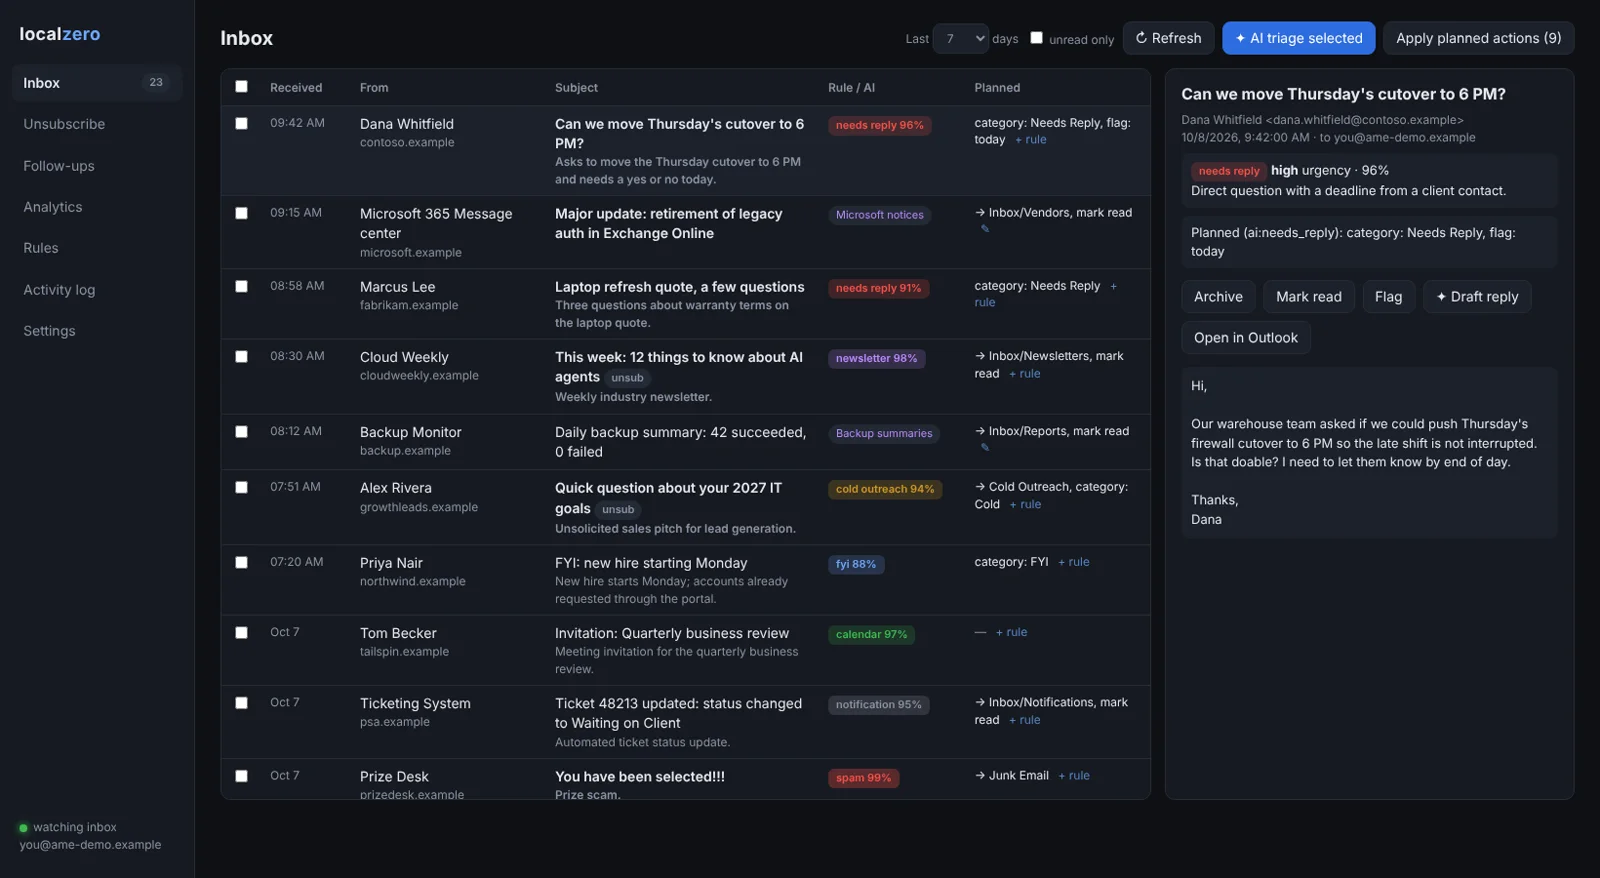Click Draft reply in the preview pane

(x=1477, y=297)
